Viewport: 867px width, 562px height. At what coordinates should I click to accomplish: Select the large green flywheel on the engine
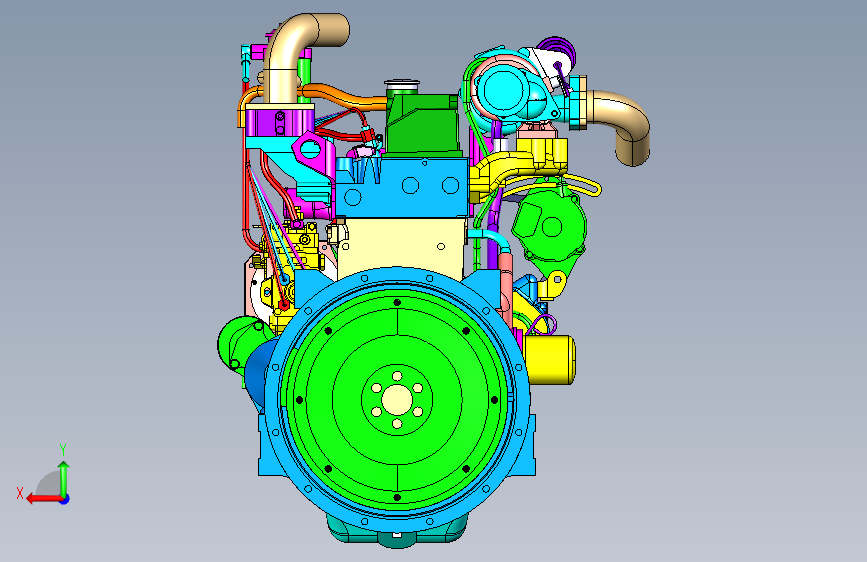tap(397, 399)
